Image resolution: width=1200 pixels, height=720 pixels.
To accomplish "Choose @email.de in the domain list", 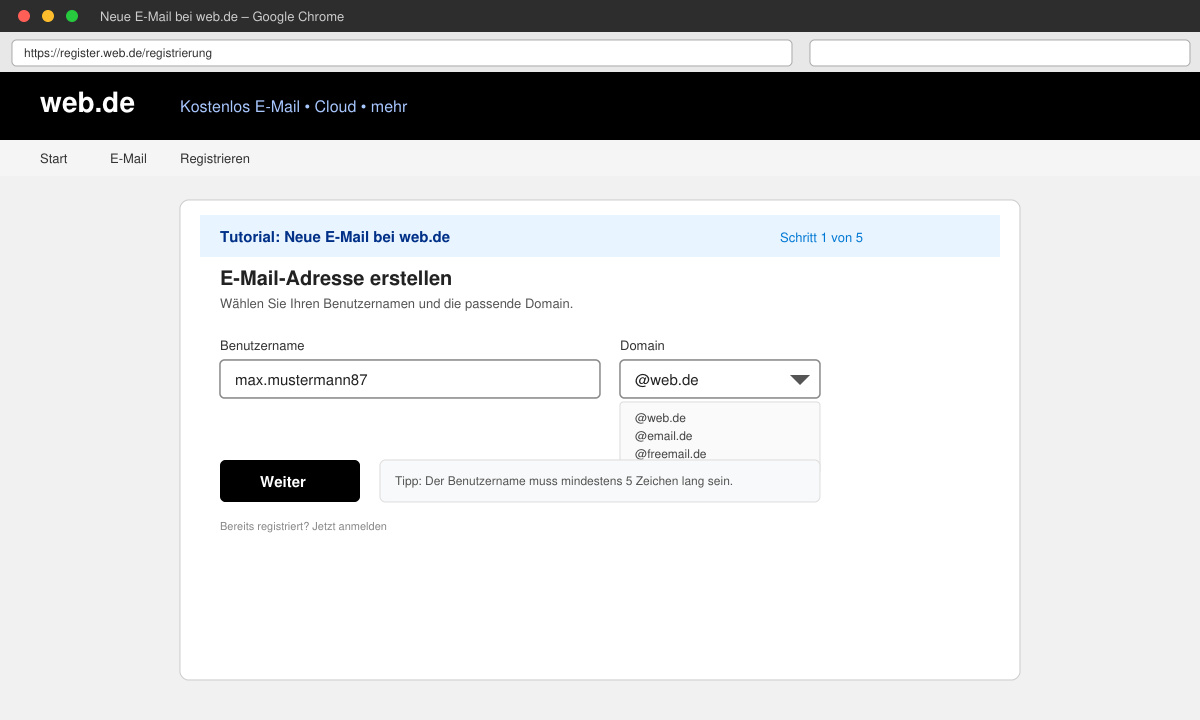I will (x=663, y=436).
